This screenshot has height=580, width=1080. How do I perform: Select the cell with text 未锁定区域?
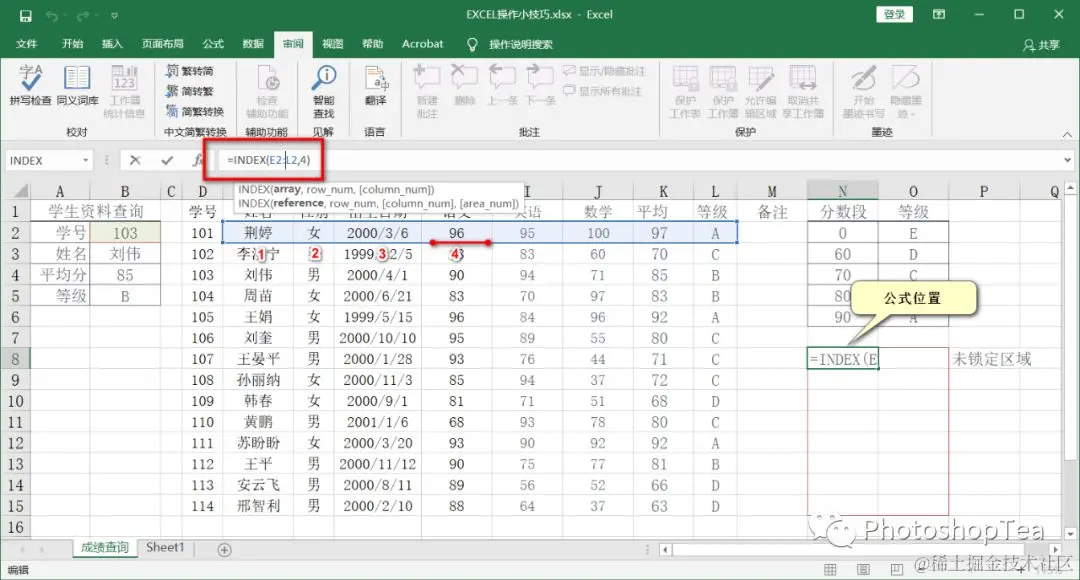click(x=991, y=359)
